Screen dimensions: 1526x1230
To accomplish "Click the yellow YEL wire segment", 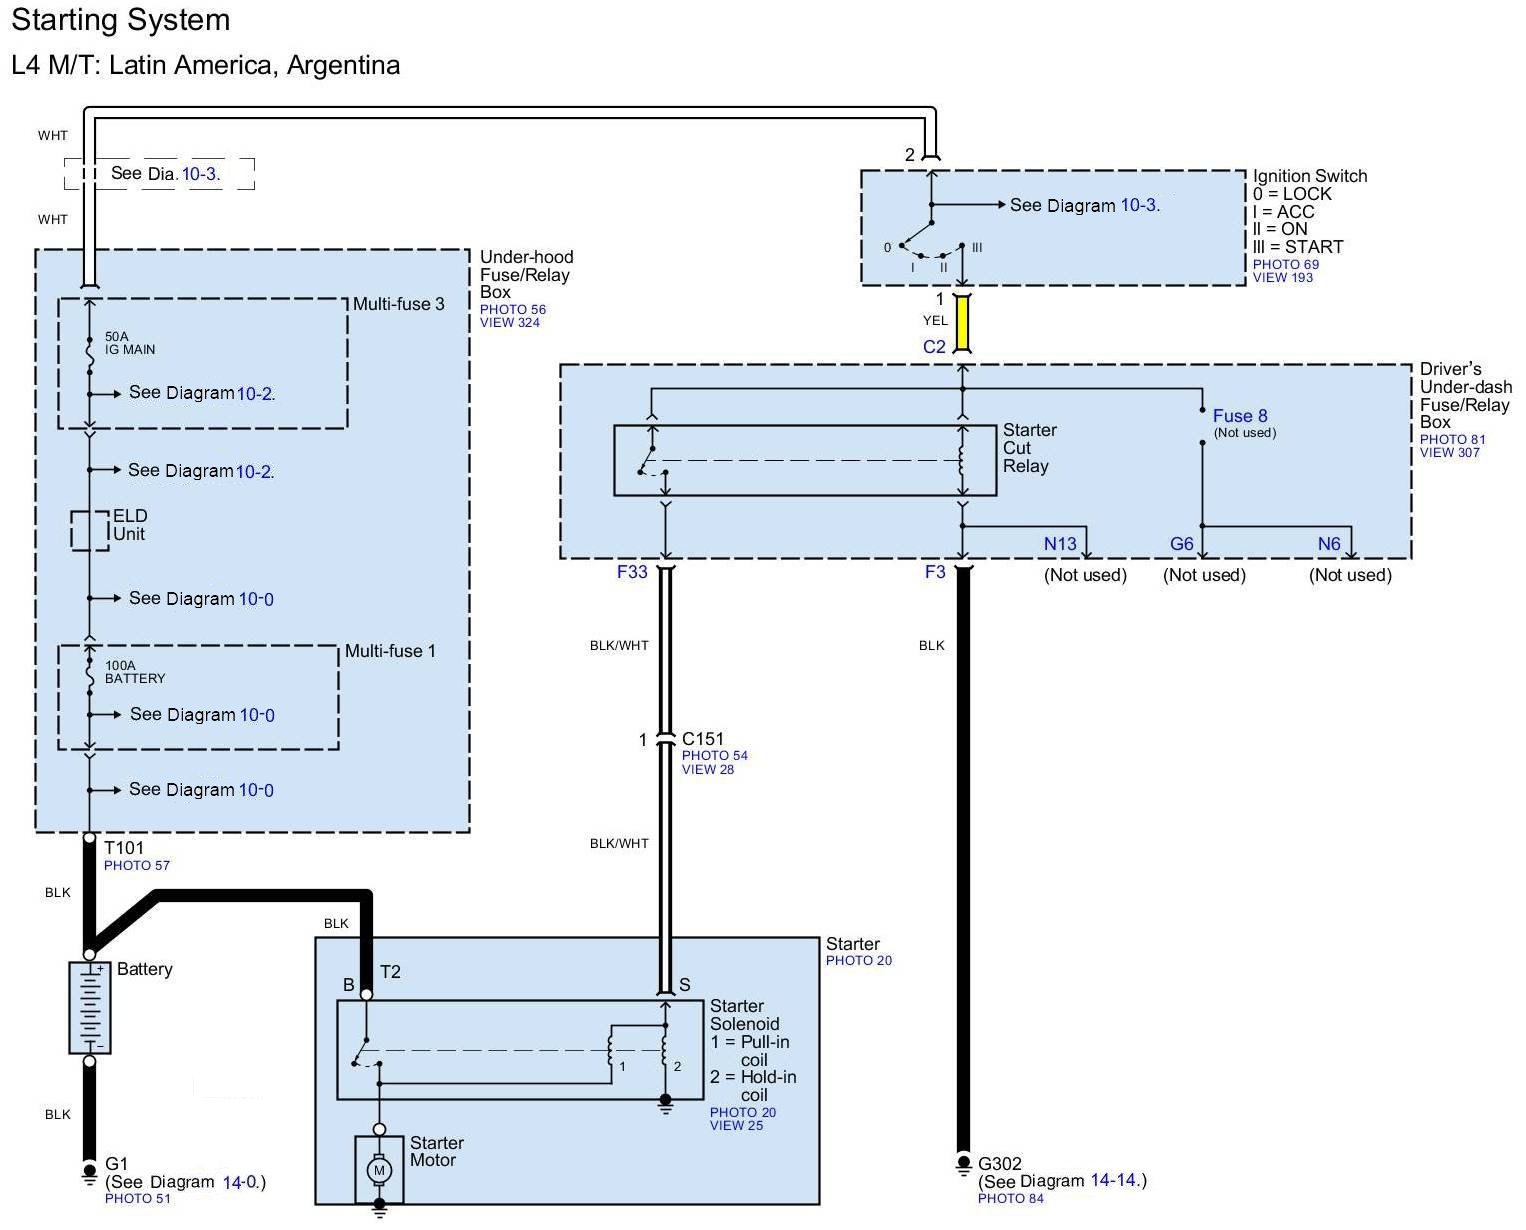I will pyautogui.click(x=963, y=322).
